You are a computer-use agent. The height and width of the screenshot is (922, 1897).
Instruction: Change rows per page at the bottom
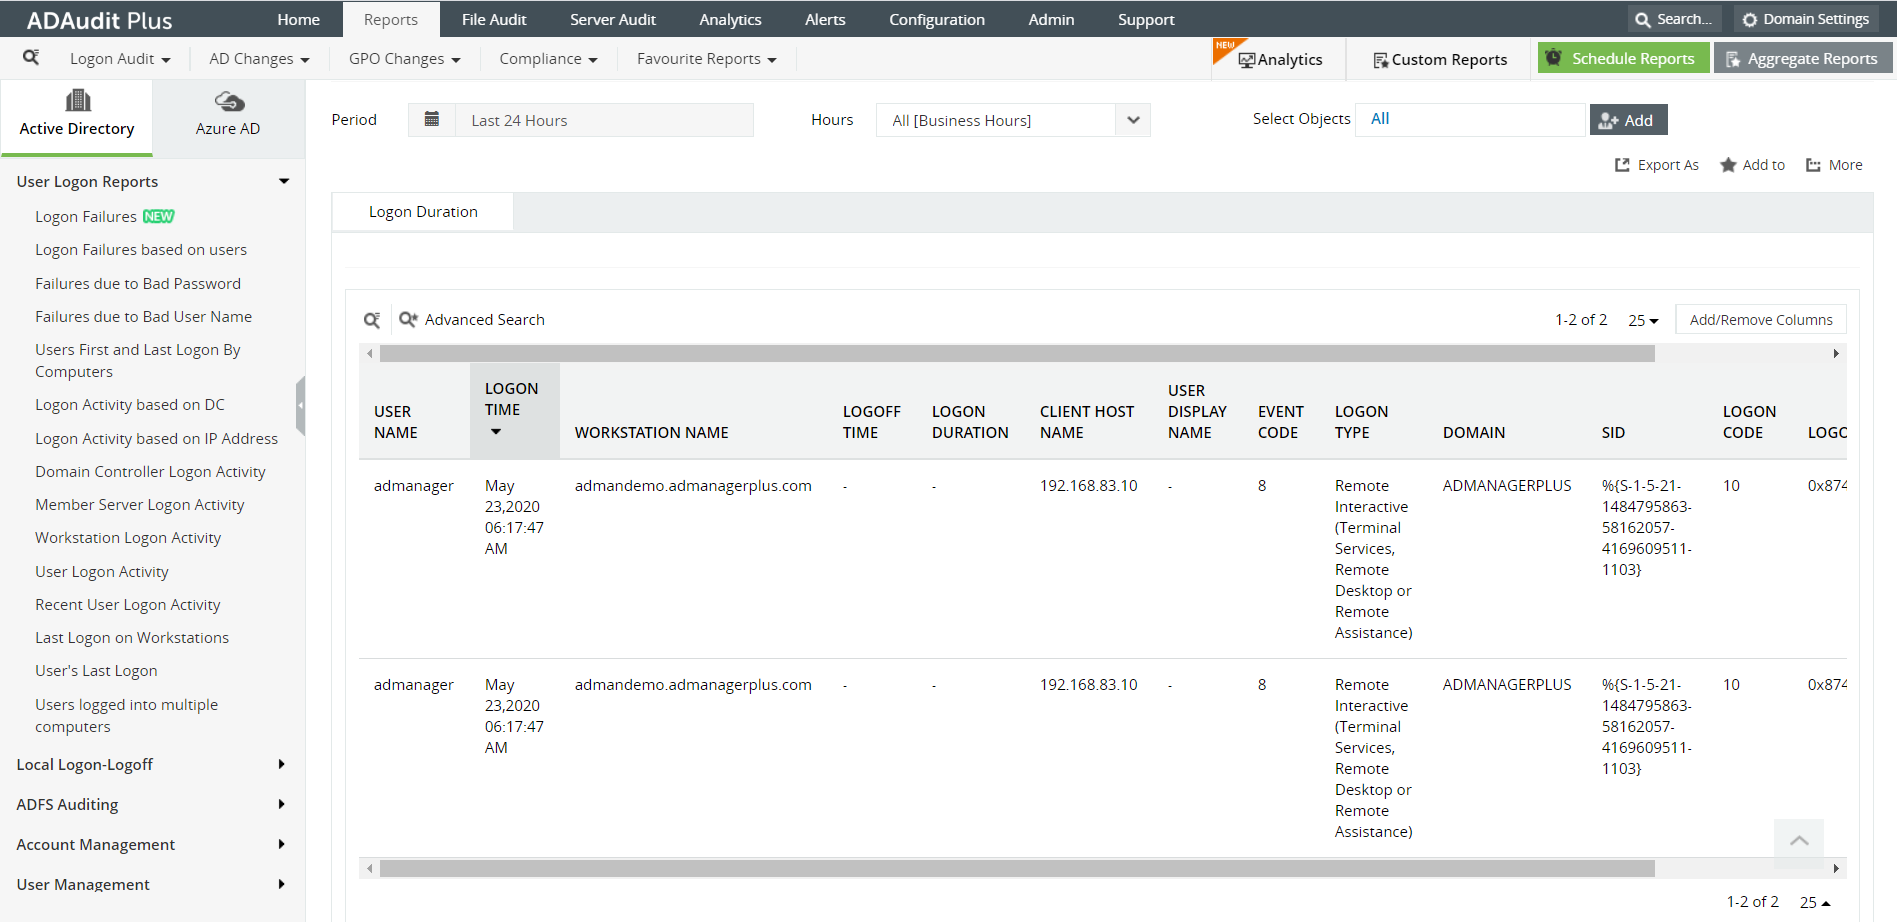pos(1815,902)
